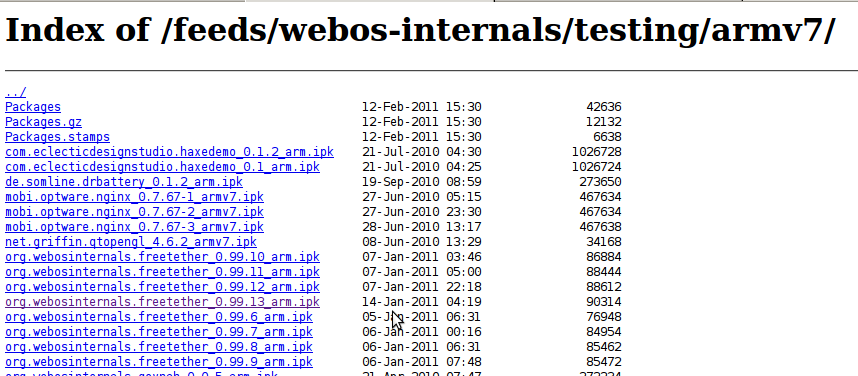The height and width of the screenshot is (376, 858).
Task: Click the size value 34168
Action: 604,241
